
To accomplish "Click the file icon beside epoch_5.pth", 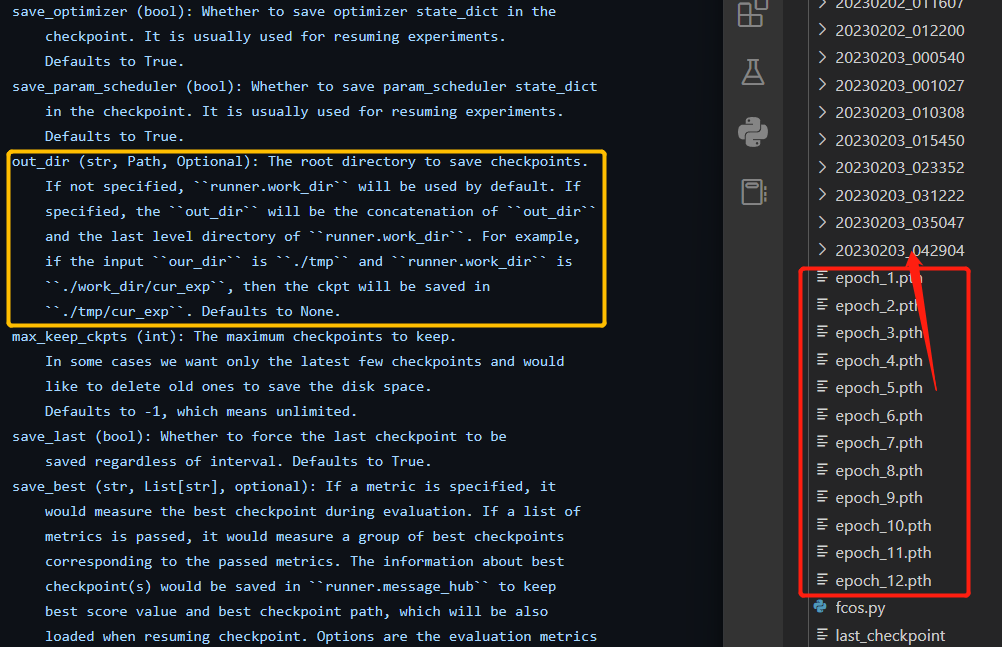I will coord(823,387).
